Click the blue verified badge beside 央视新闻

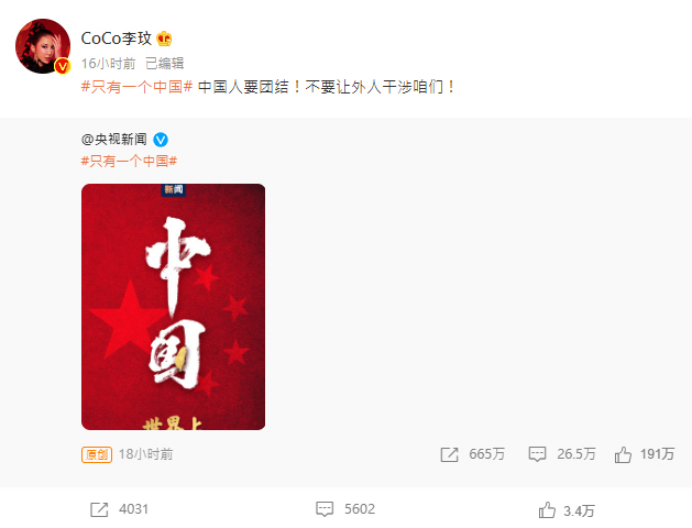[x=160, y=140]
